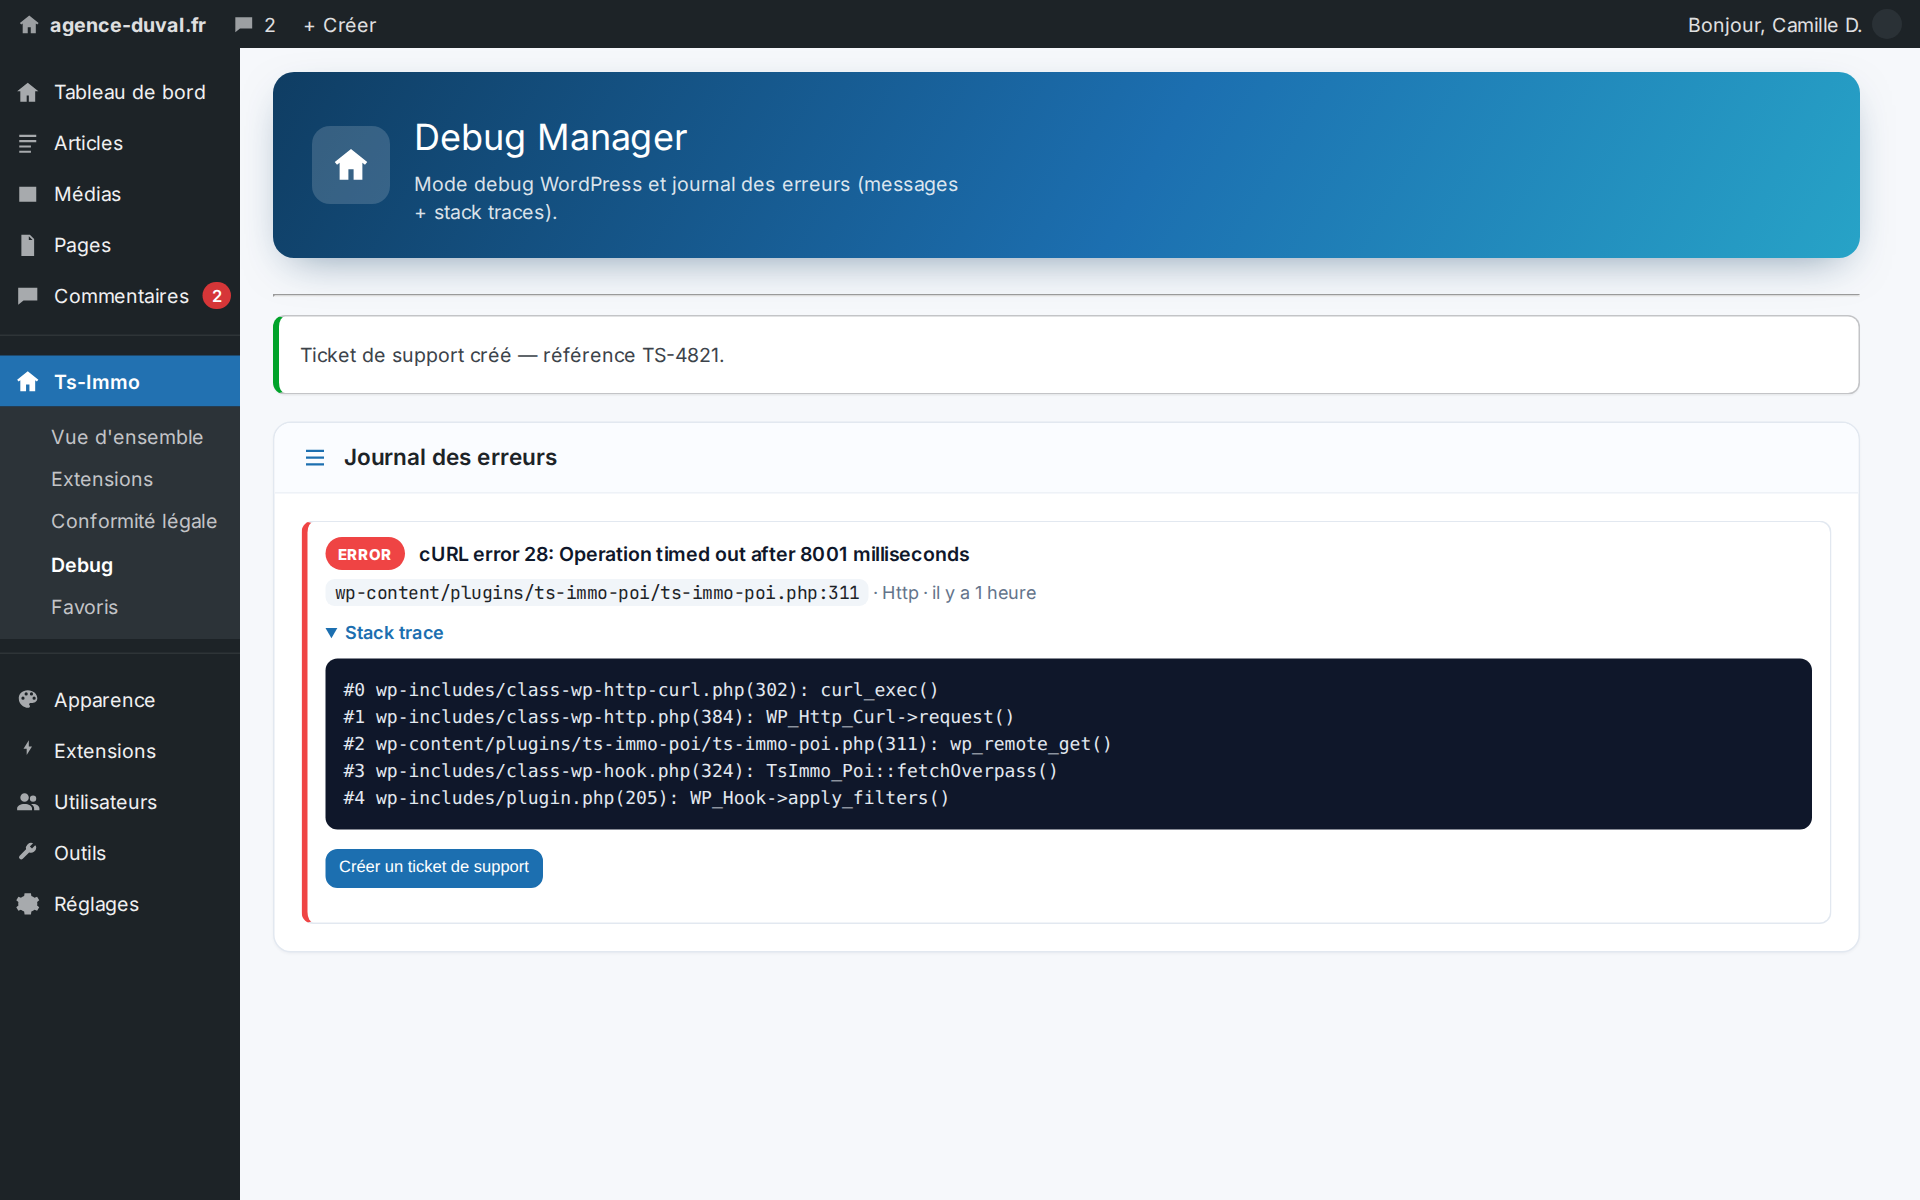
Task: Click stack trace line #3 fetchOverpass()
Action: [x=701, y=771]
